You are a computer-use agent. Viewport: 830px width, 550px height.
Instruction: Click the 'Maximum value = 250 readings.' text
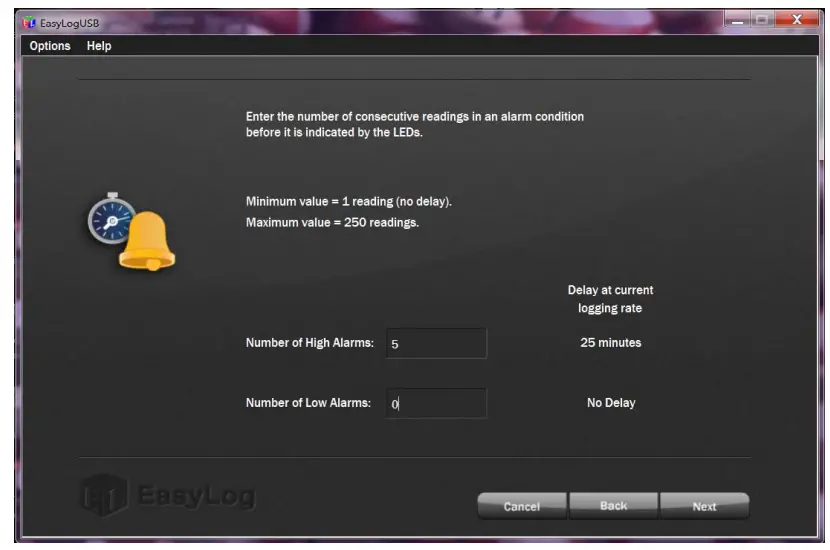click(x=332, y=222)
